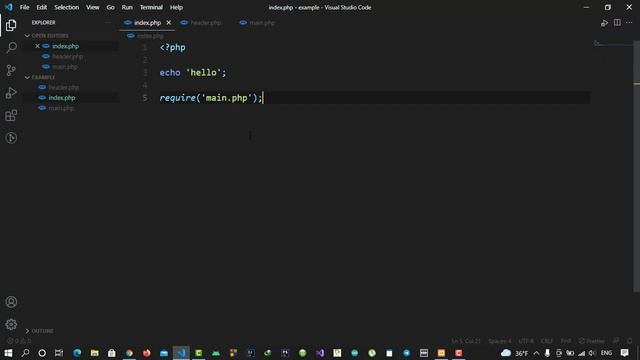This screenshot has width=640, height=360.
Task: Click the Prettier status bar item
Action: 592,341
